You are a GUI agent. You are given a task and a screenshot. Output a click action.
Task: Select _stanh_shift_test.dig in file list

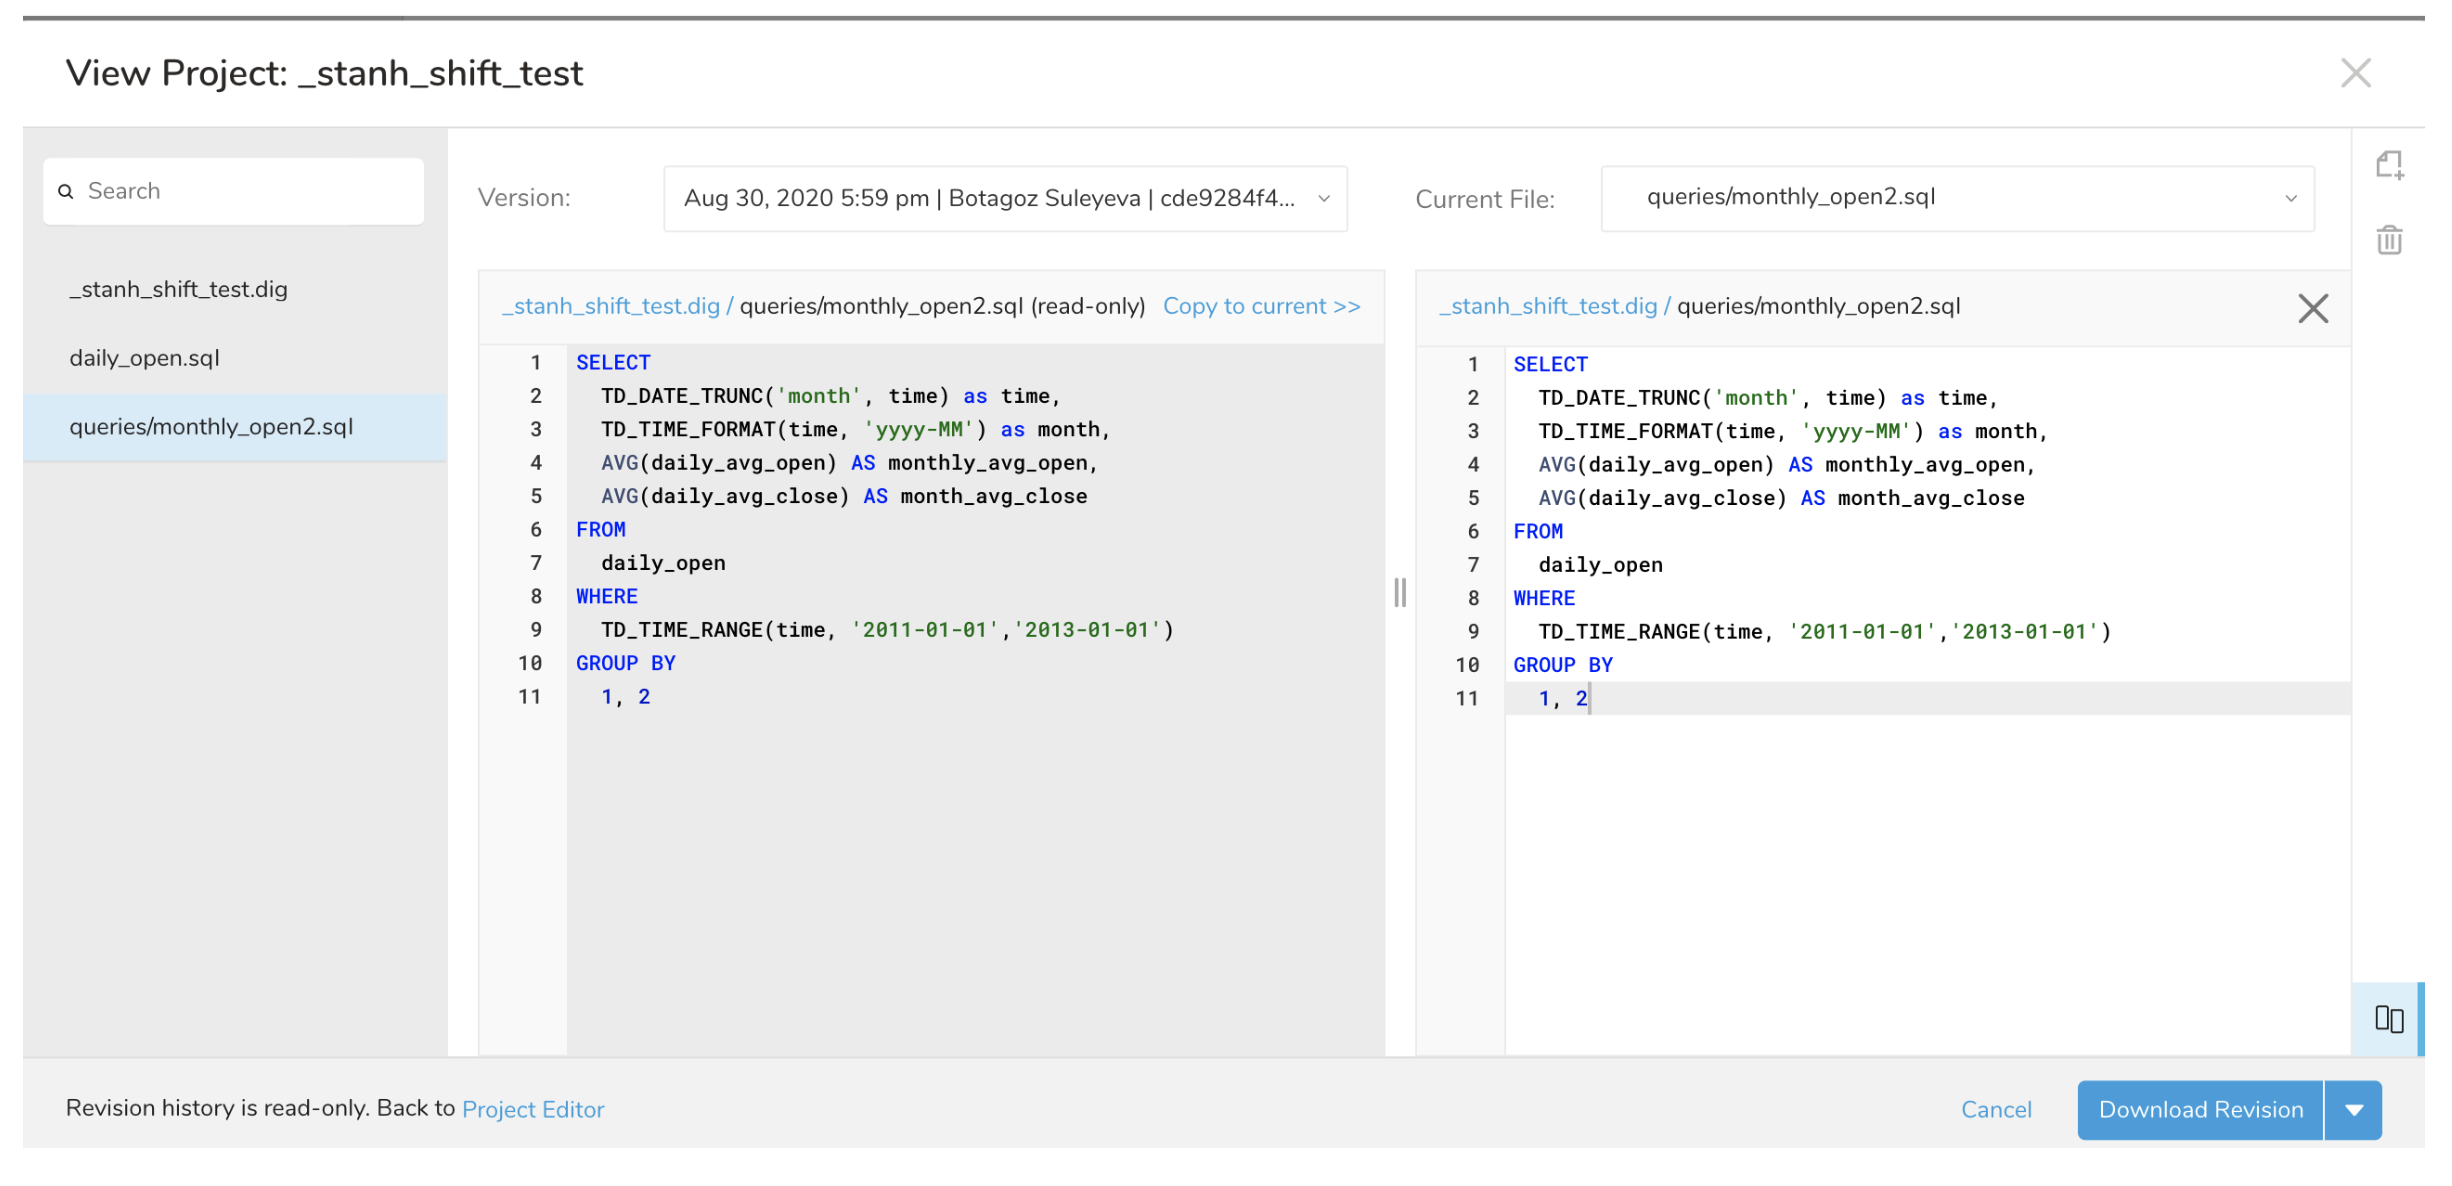point(178,290)
